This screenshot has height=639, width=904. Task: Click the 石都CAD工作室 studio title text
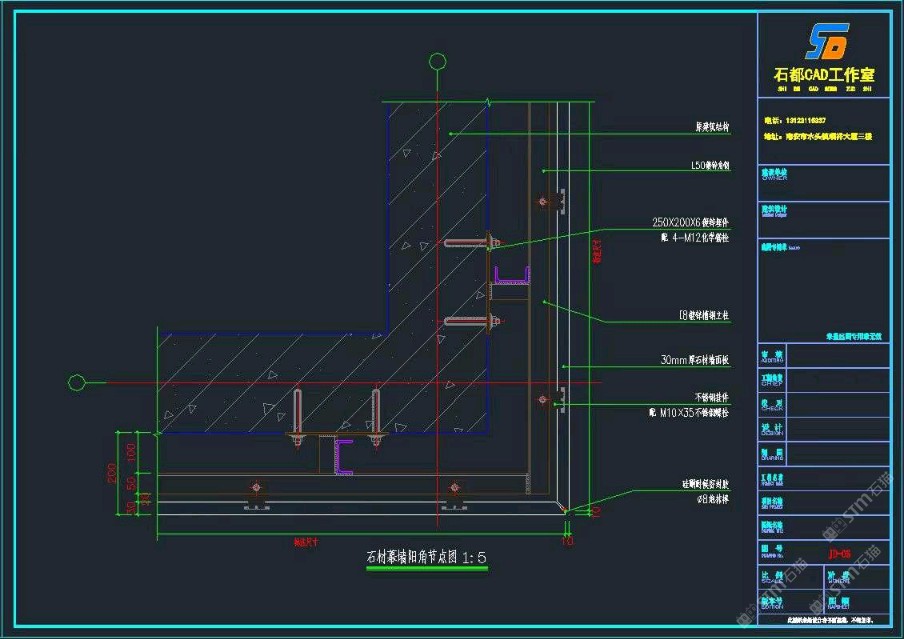825,75
